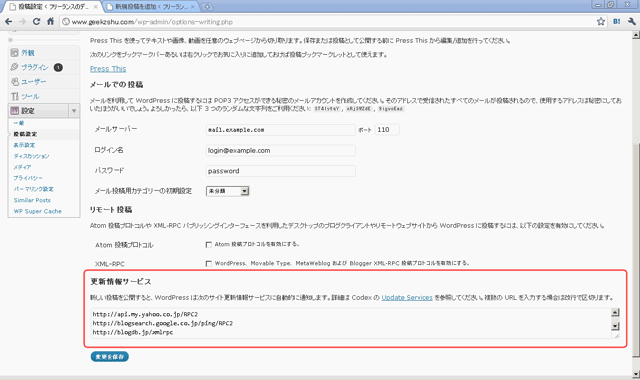Open the 表示設定 submenu item
This screenshot has width=640, height=380.
[24, 145]
